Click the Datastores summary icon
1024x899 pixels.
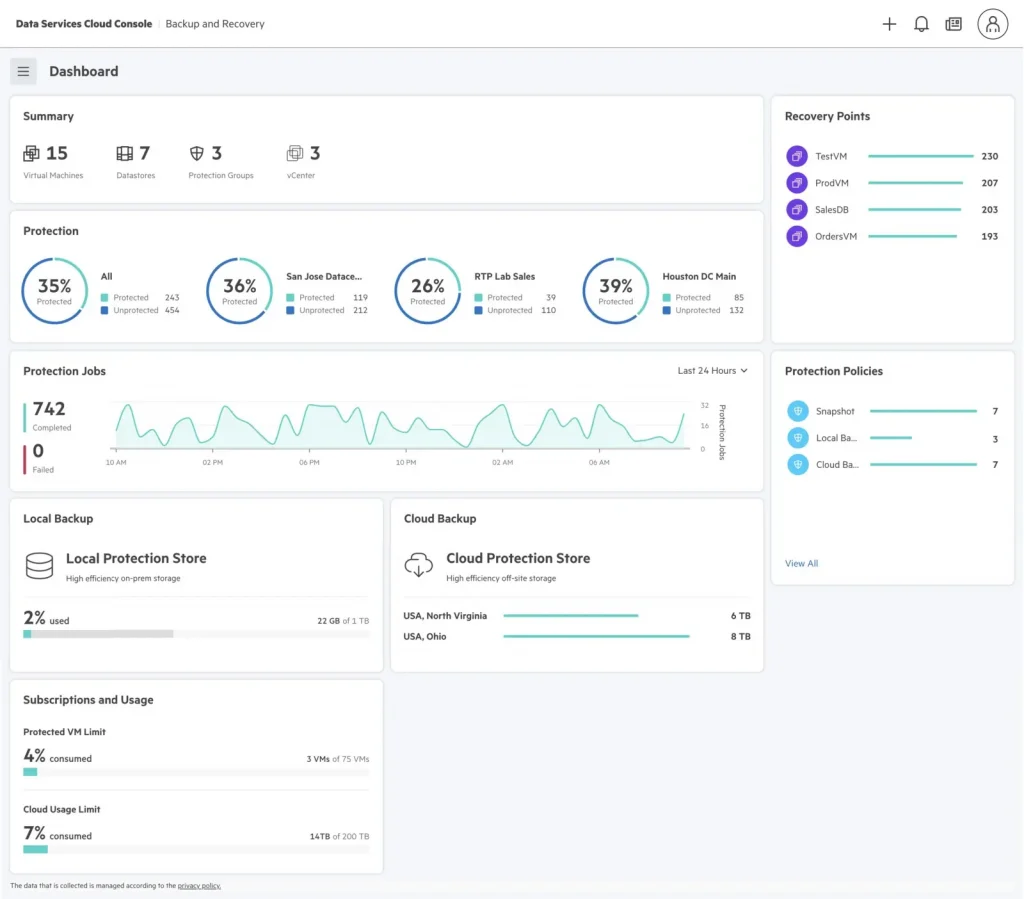pos(124,153)
